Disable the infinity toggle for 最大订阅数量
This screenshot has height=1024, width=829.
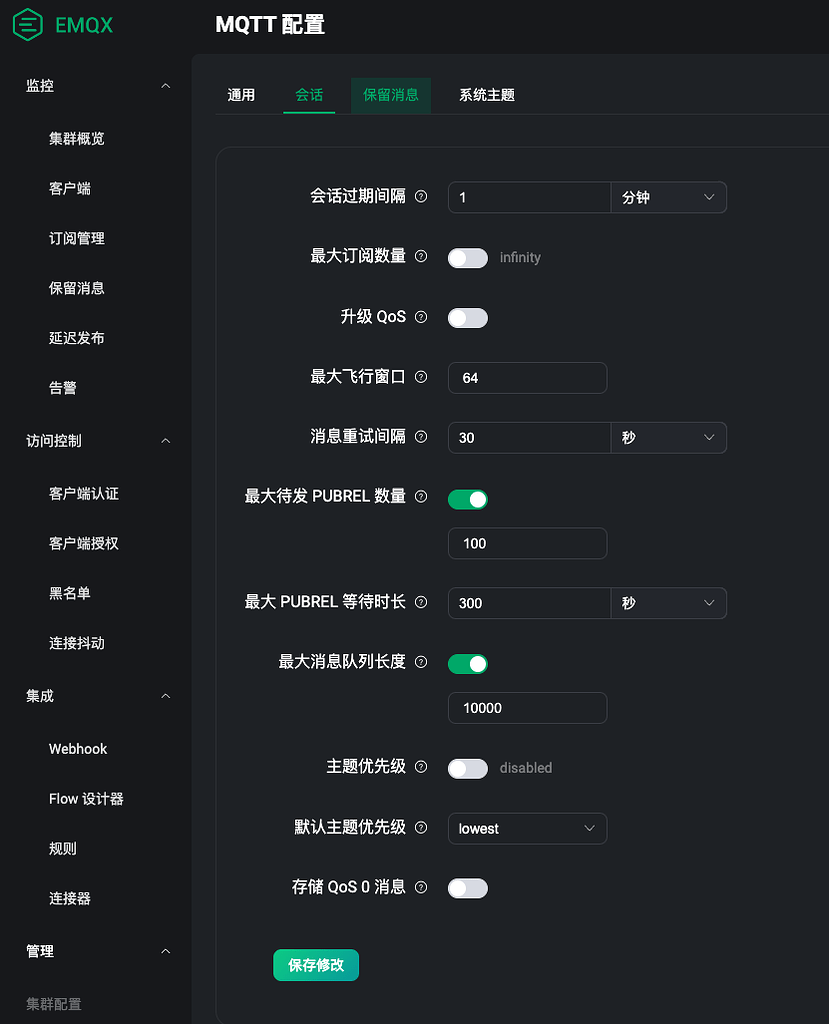click(467, 257)
